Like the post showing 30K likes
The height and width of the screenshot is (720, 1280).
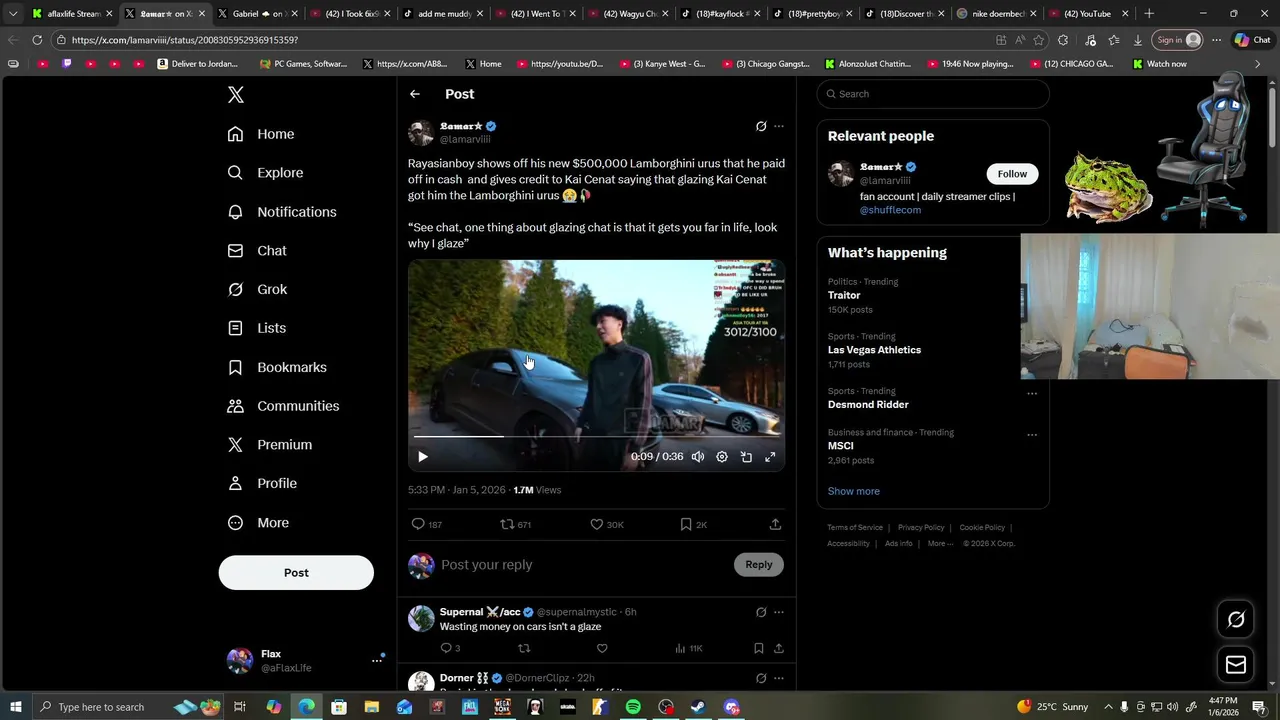607,524
